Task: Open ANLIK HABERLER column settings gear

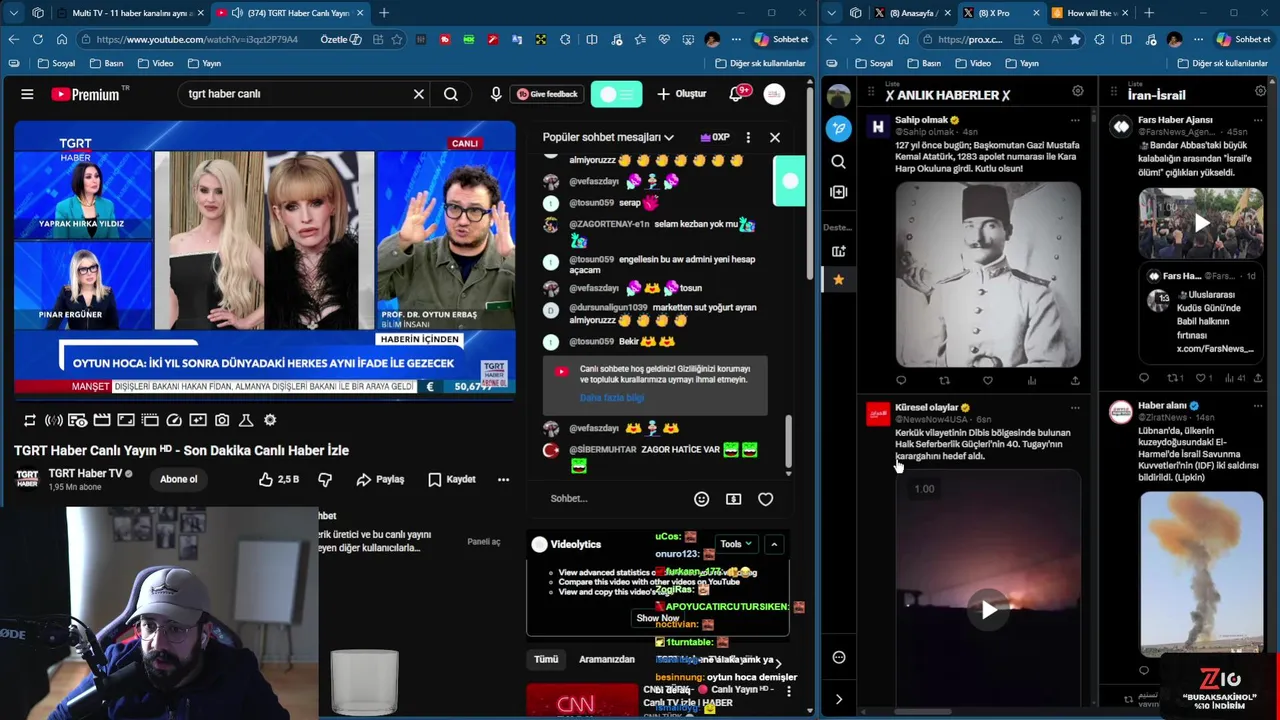Action: pos(1077,91)
